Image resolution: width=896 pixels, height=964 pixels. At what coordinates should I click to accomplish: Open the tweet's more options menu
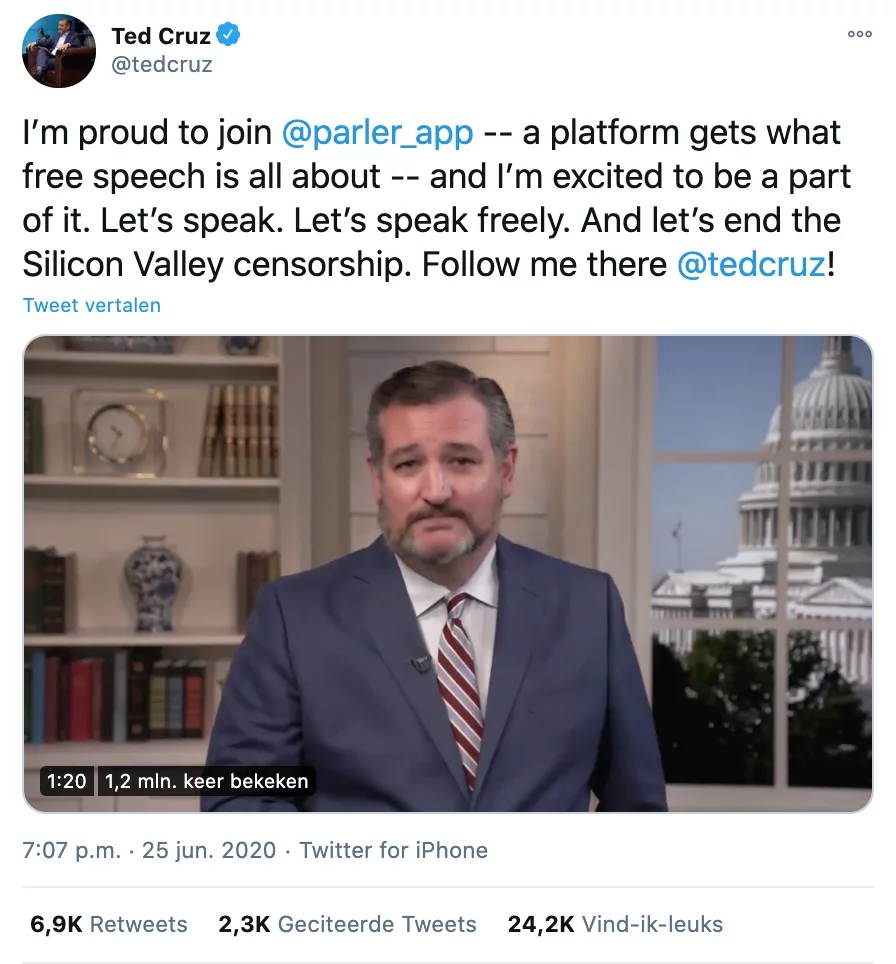point(859,34)
